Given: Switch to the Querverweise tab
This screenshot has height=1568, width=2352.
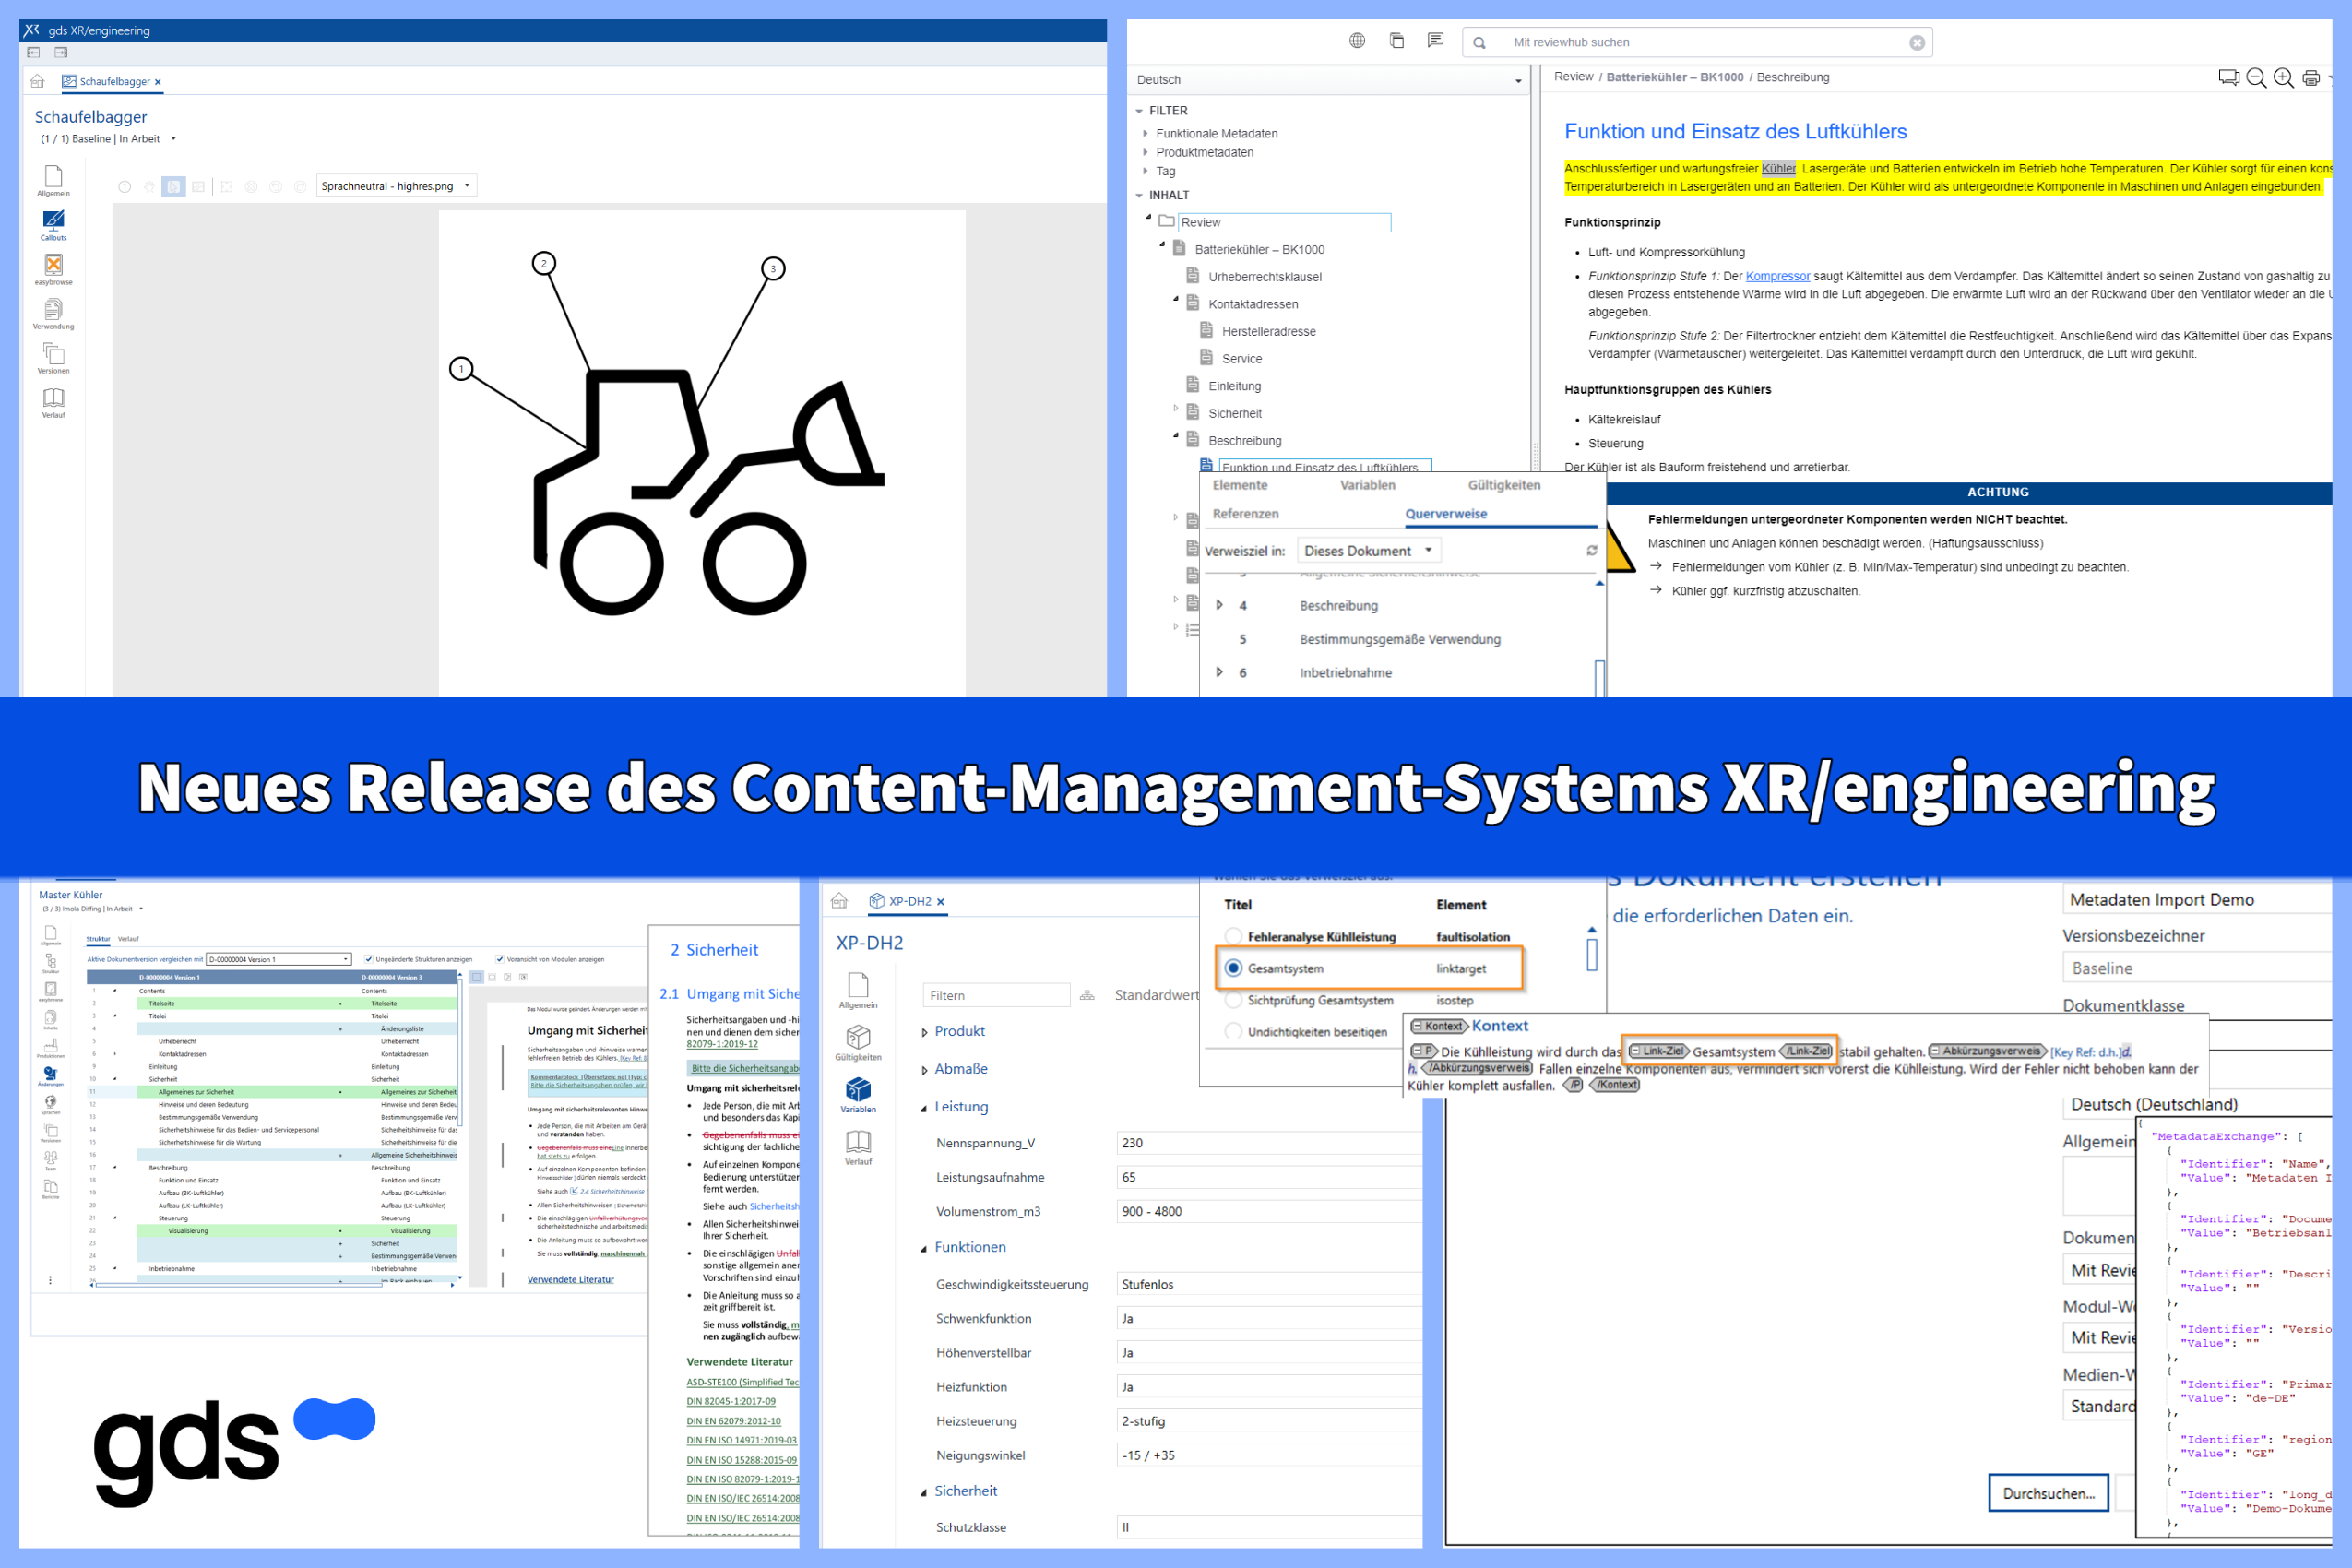Looking at the screenshot, I should point(1445,514).
